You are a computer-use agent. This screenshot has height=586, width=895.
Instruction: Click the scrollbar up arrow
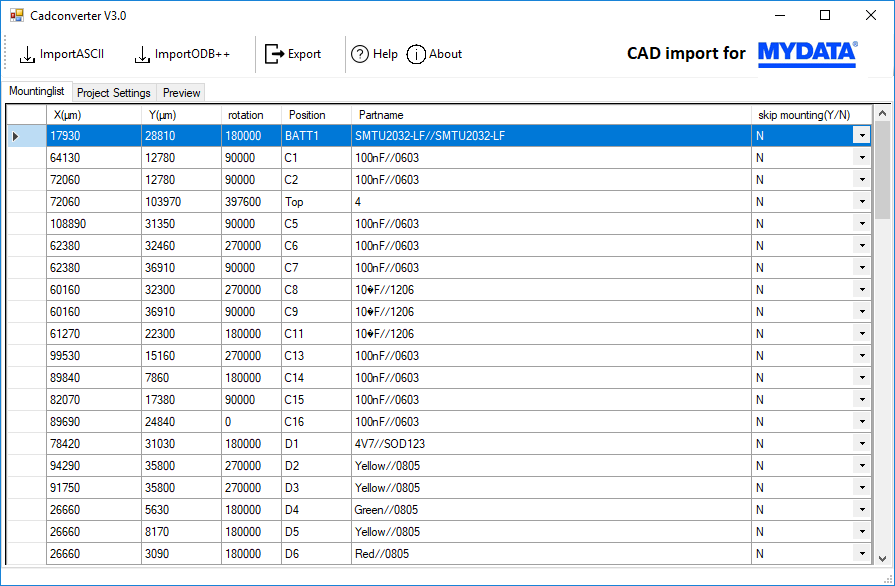pos(882,114)
